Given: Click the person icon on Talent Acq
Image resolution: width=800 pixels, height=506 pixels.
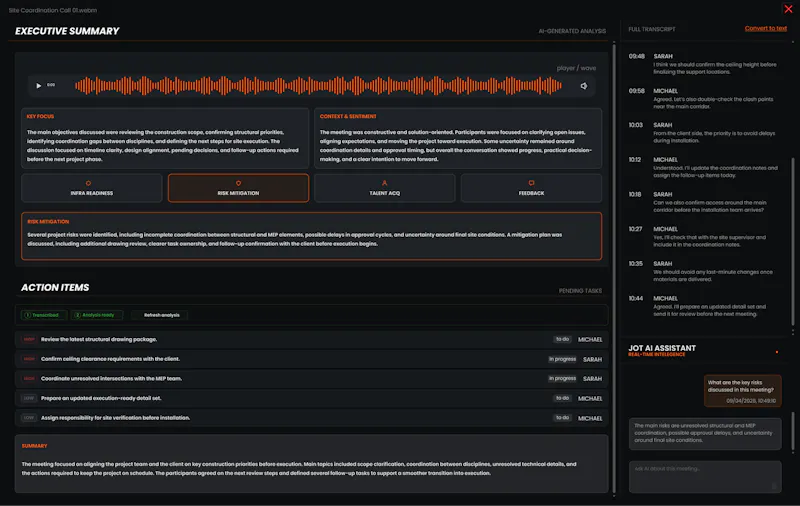Looking at the screenshot, I should pos(385,183).
